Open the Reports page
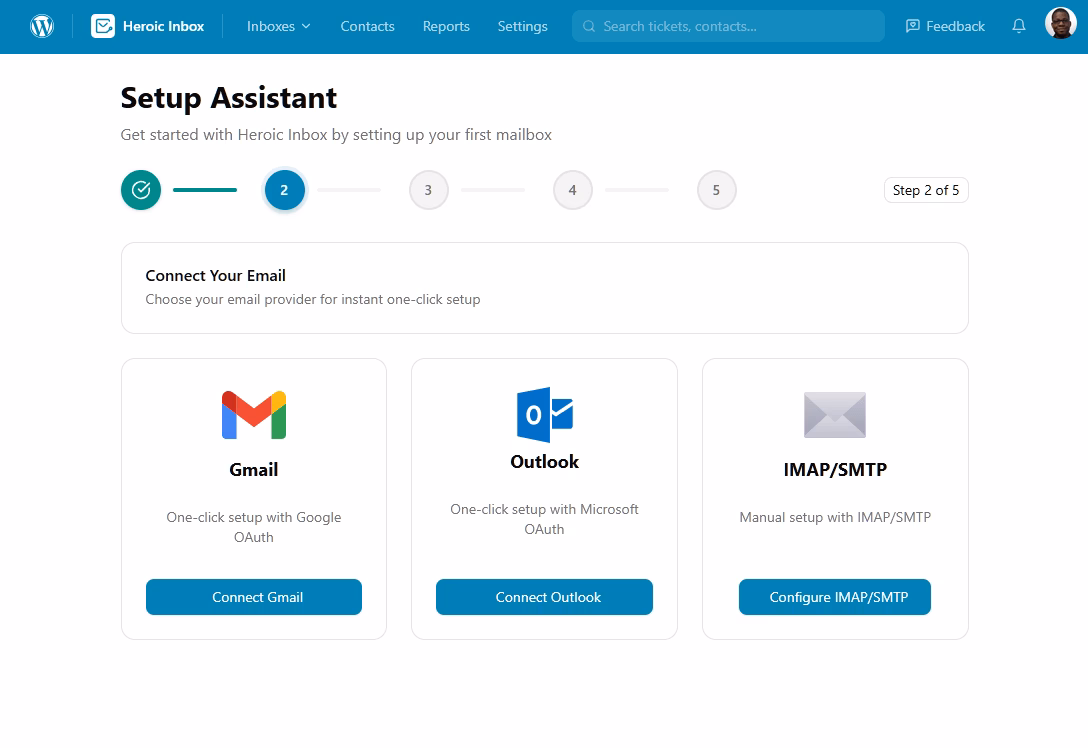The image size is (1088, 748). pyautogui.click(x=446, y=26)
